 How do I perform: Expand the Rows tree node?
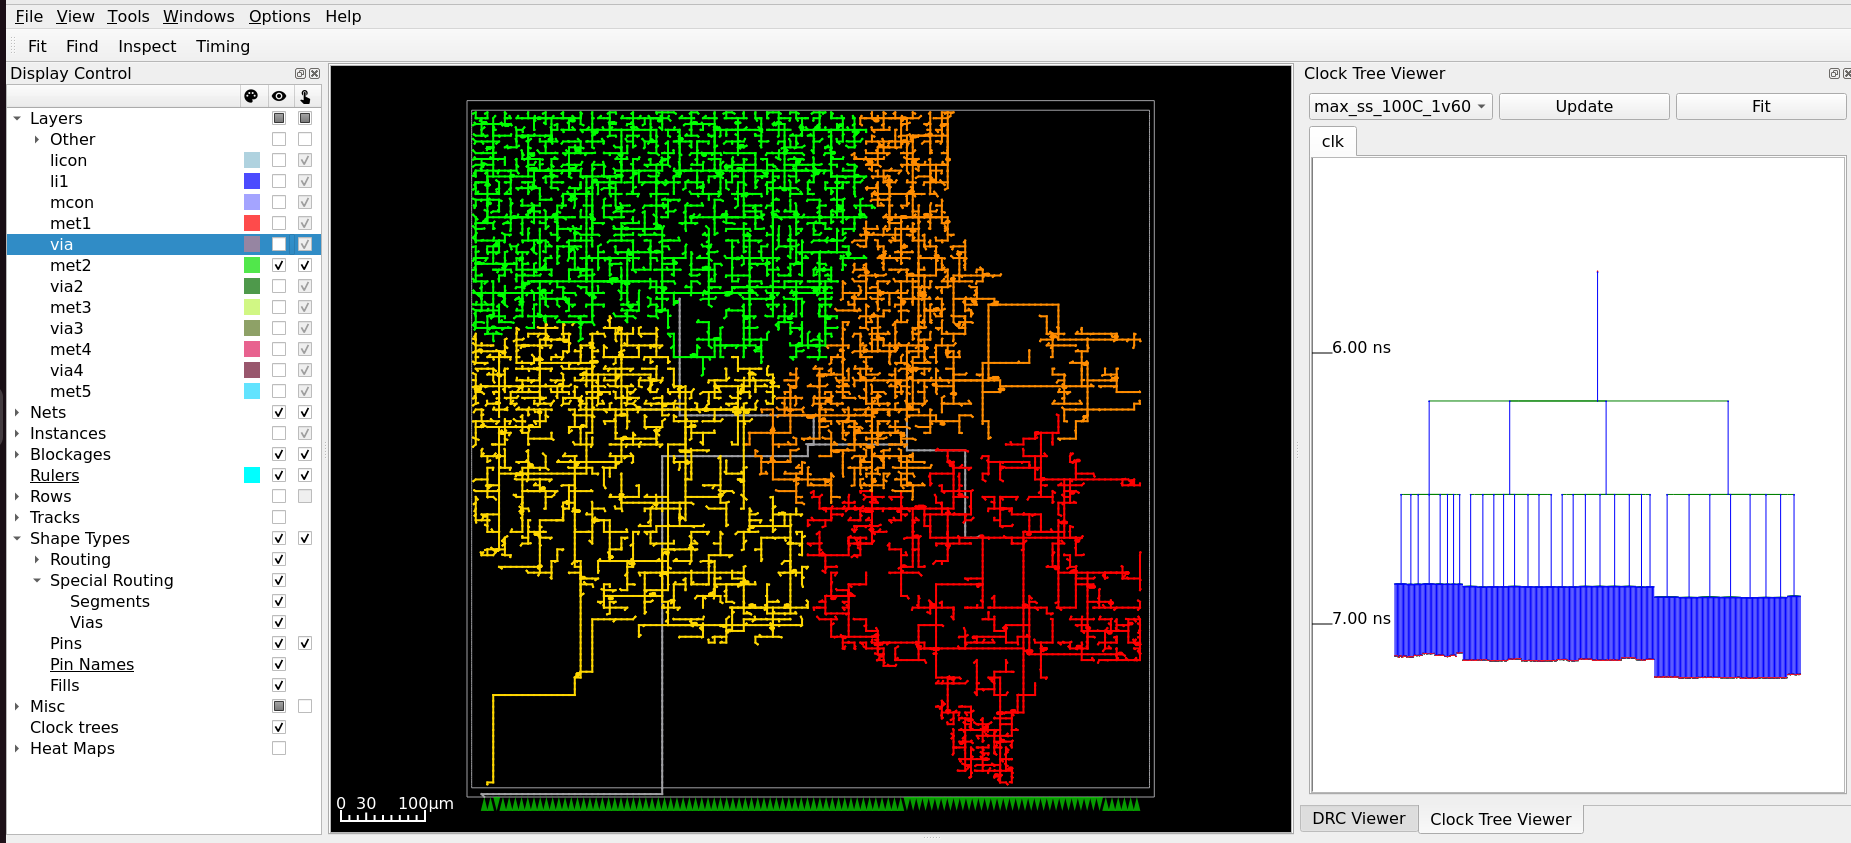pyautogui.click(x=17, y=496)
